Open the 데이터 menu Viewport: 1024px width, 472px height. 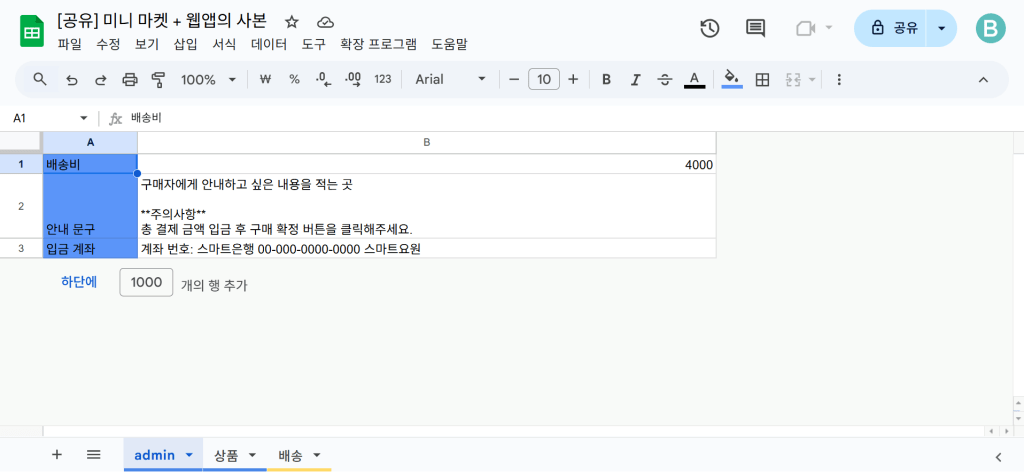point(269,44)
